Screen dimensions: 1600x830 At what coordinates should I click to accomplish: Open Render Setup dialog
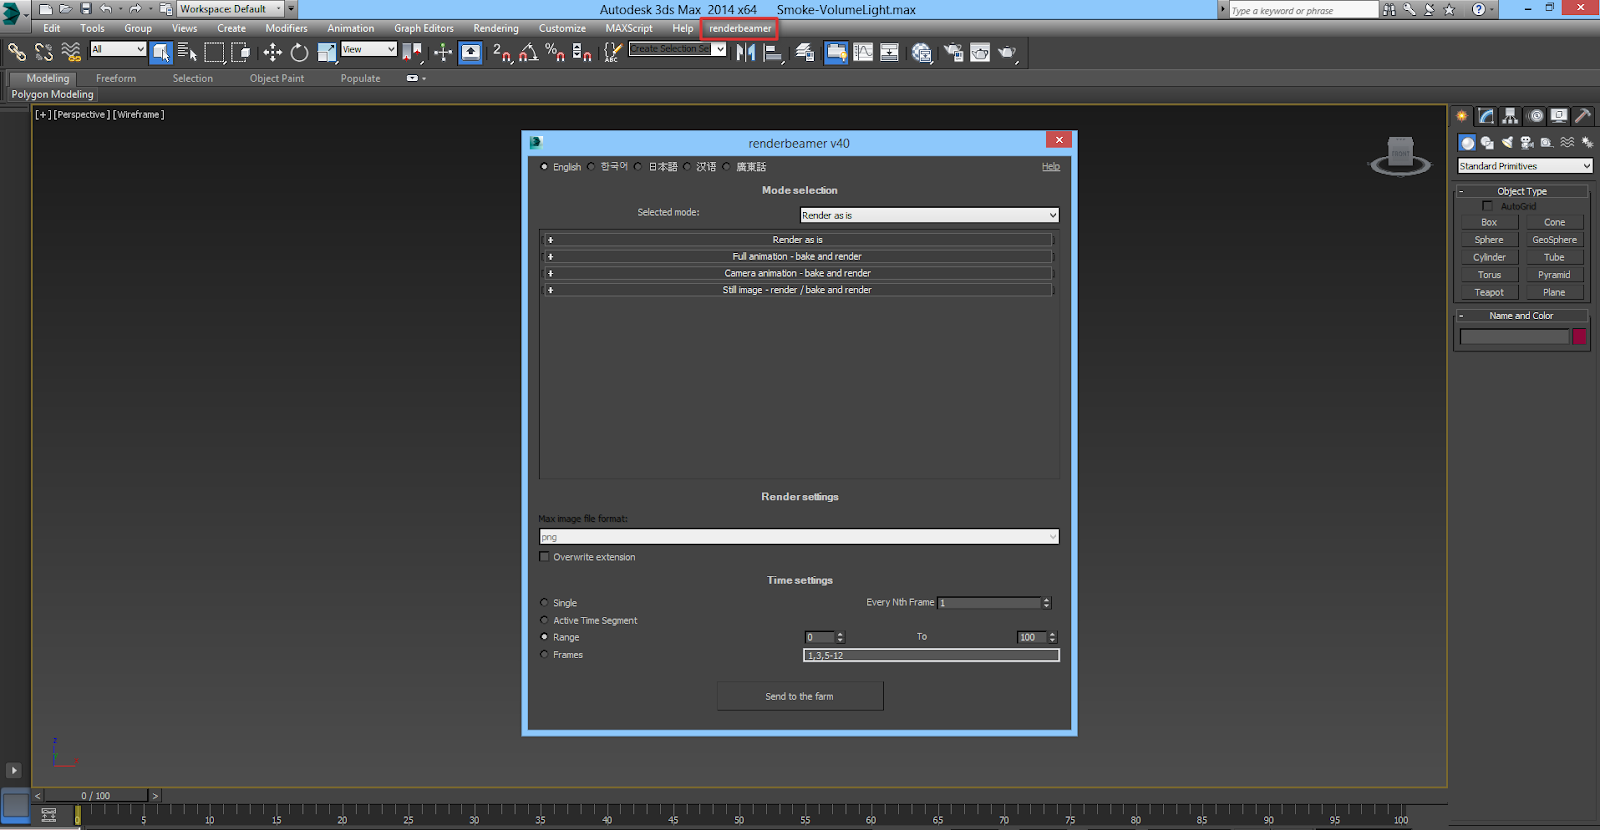(x=953, y=52)
